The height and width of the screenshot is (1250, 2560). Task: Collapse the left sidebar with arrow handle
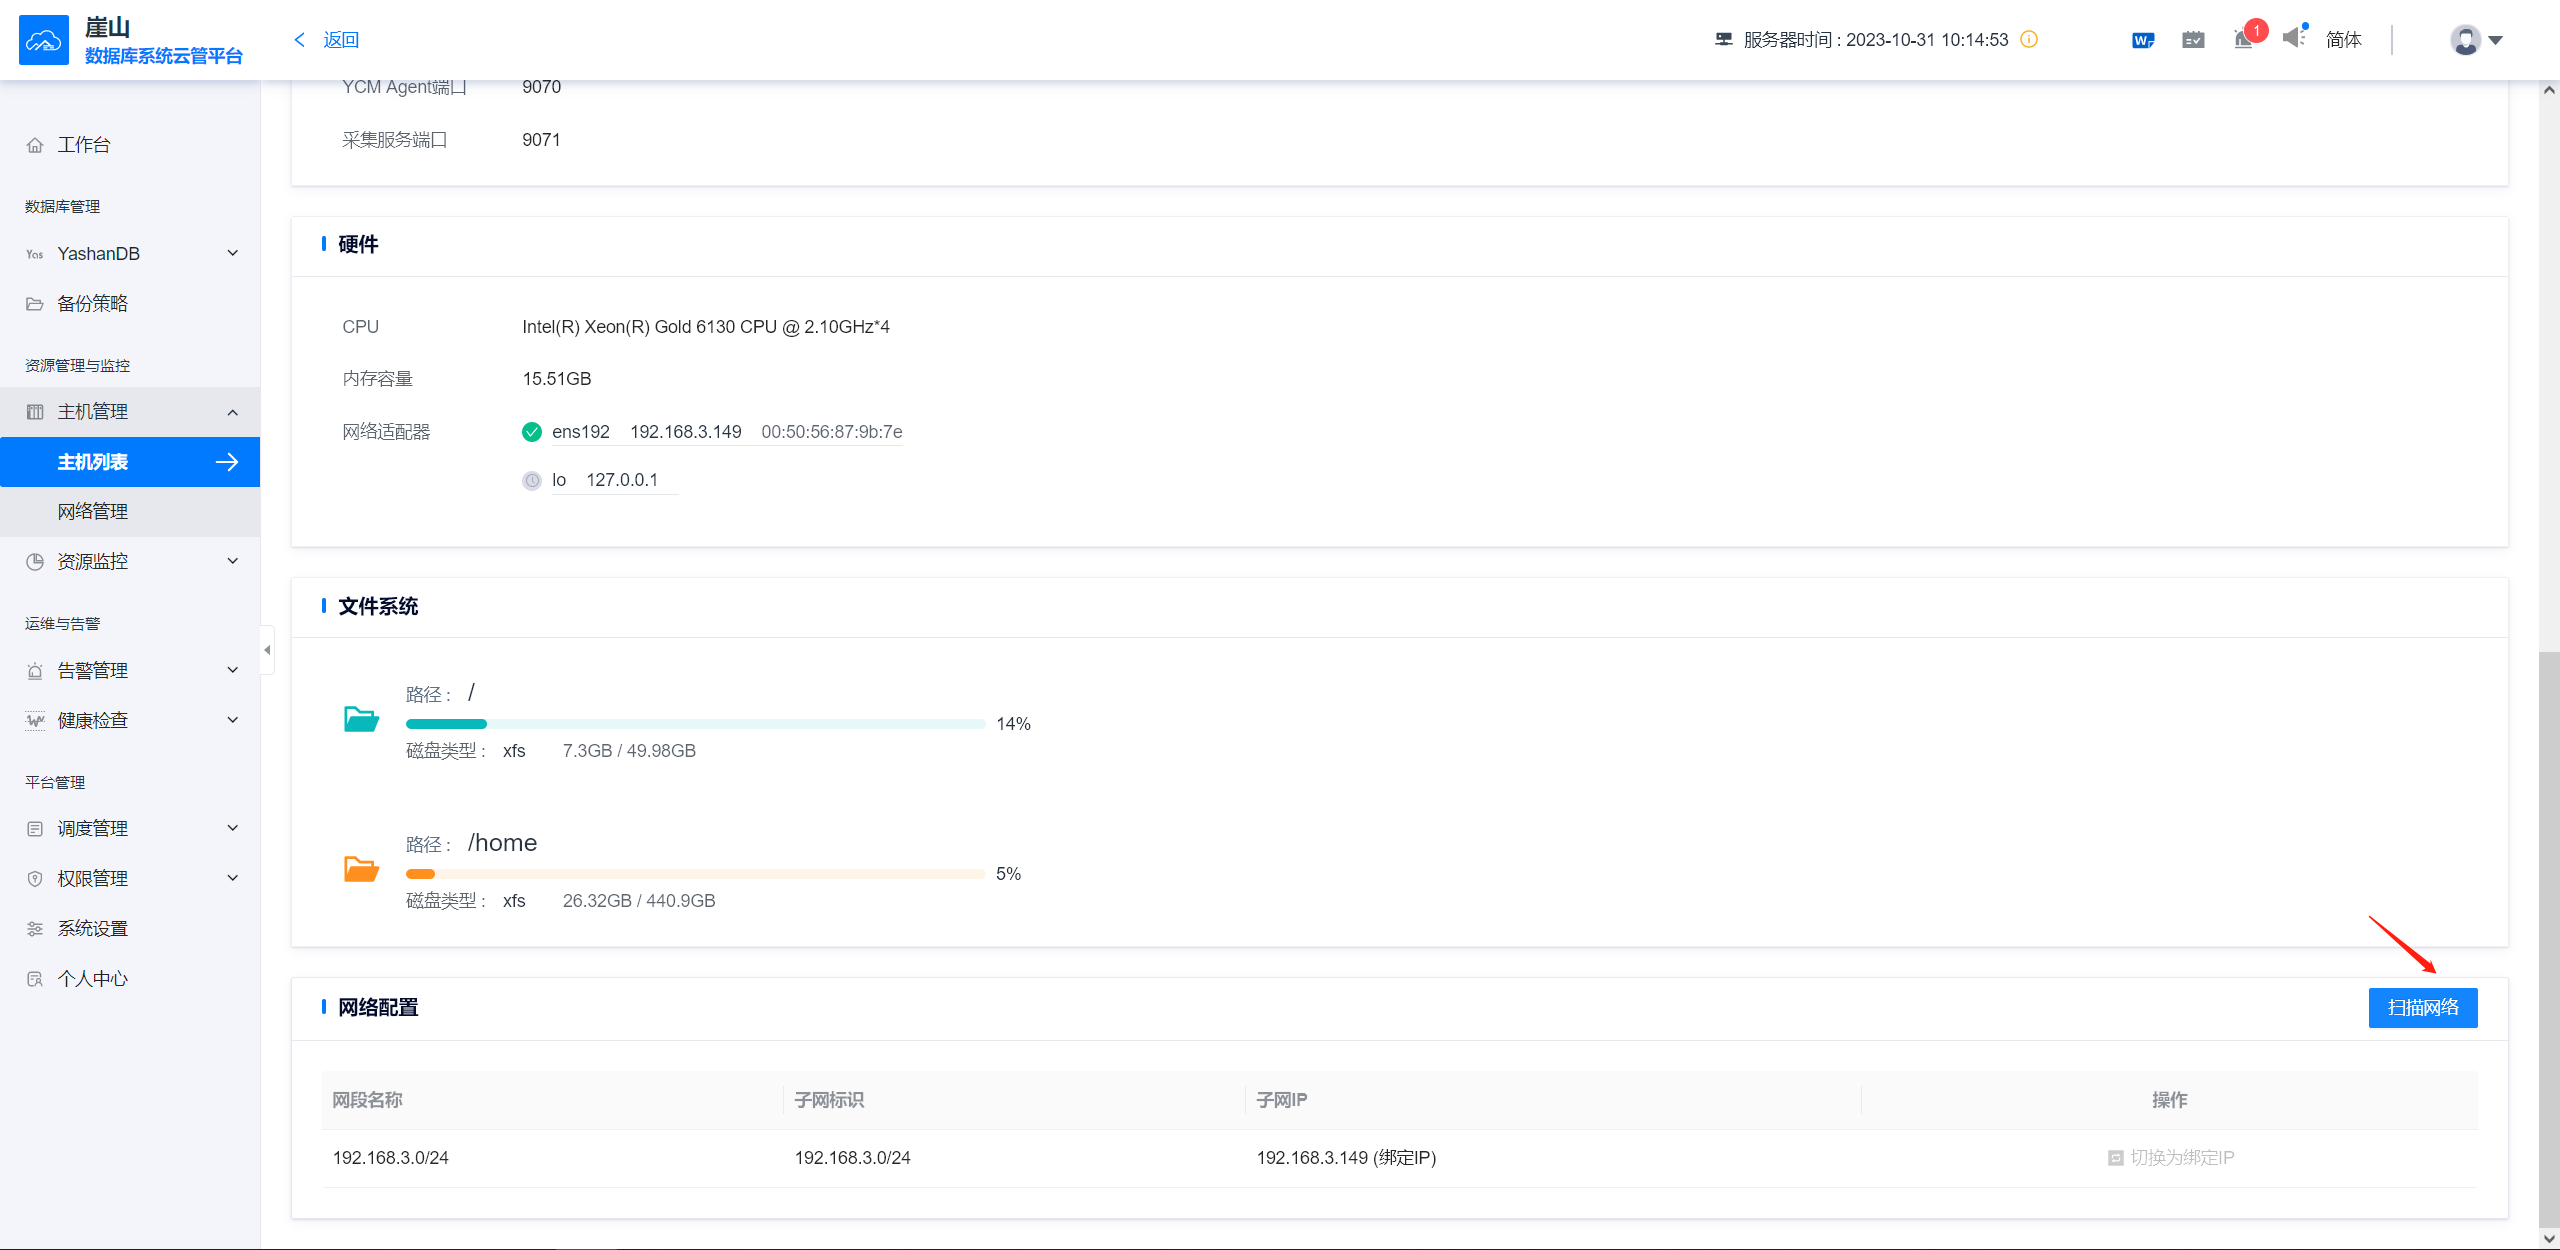267,650
